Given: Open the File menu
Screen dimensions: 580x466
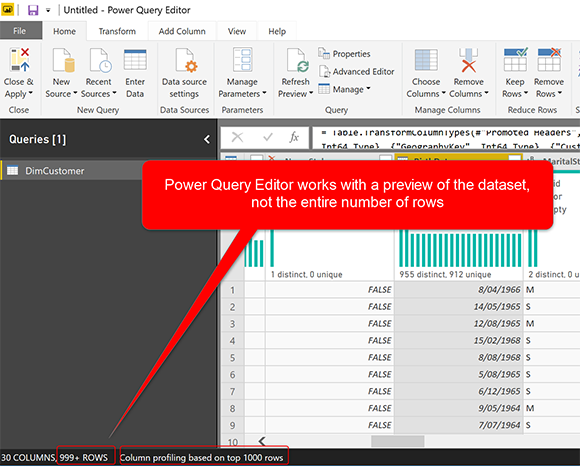Looking at the screenshot, I should point(20,31).
